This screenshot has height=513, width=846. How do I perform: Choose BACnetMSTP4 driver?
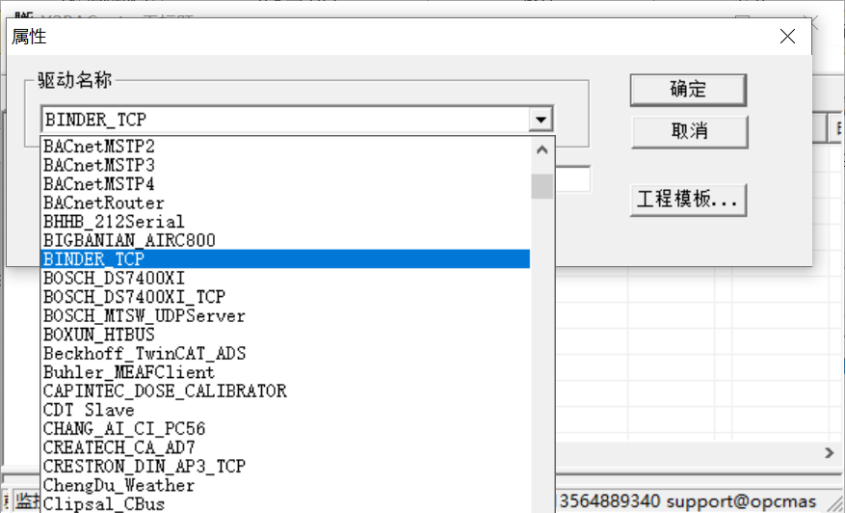pyautogui.click(x=285, y=184)
